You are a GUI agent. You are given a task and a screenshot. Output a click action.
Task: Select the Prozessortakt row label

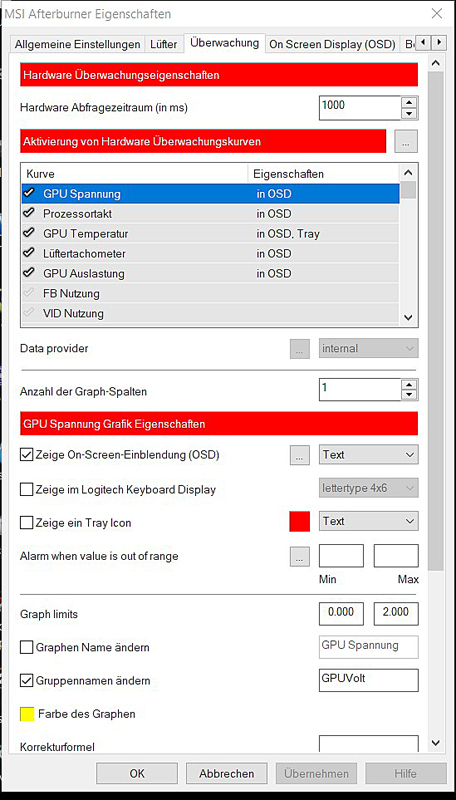click(78, 214)
